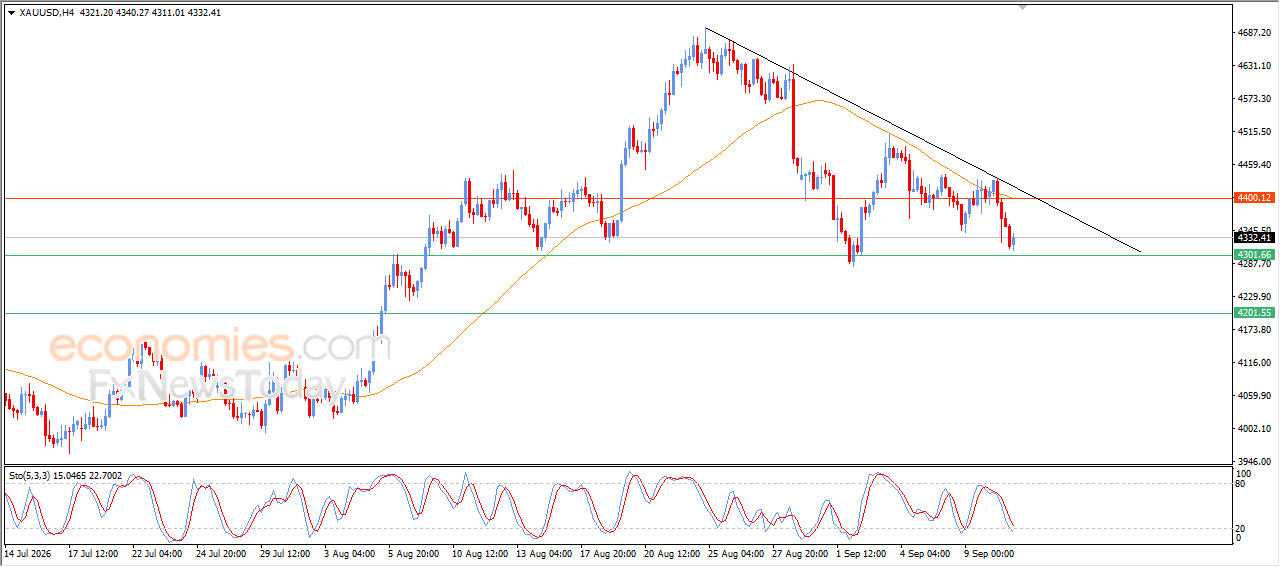Click the 14 Jul 2026 date label
The width and height of the screenshot is (1280, 567).
(30, 552)
